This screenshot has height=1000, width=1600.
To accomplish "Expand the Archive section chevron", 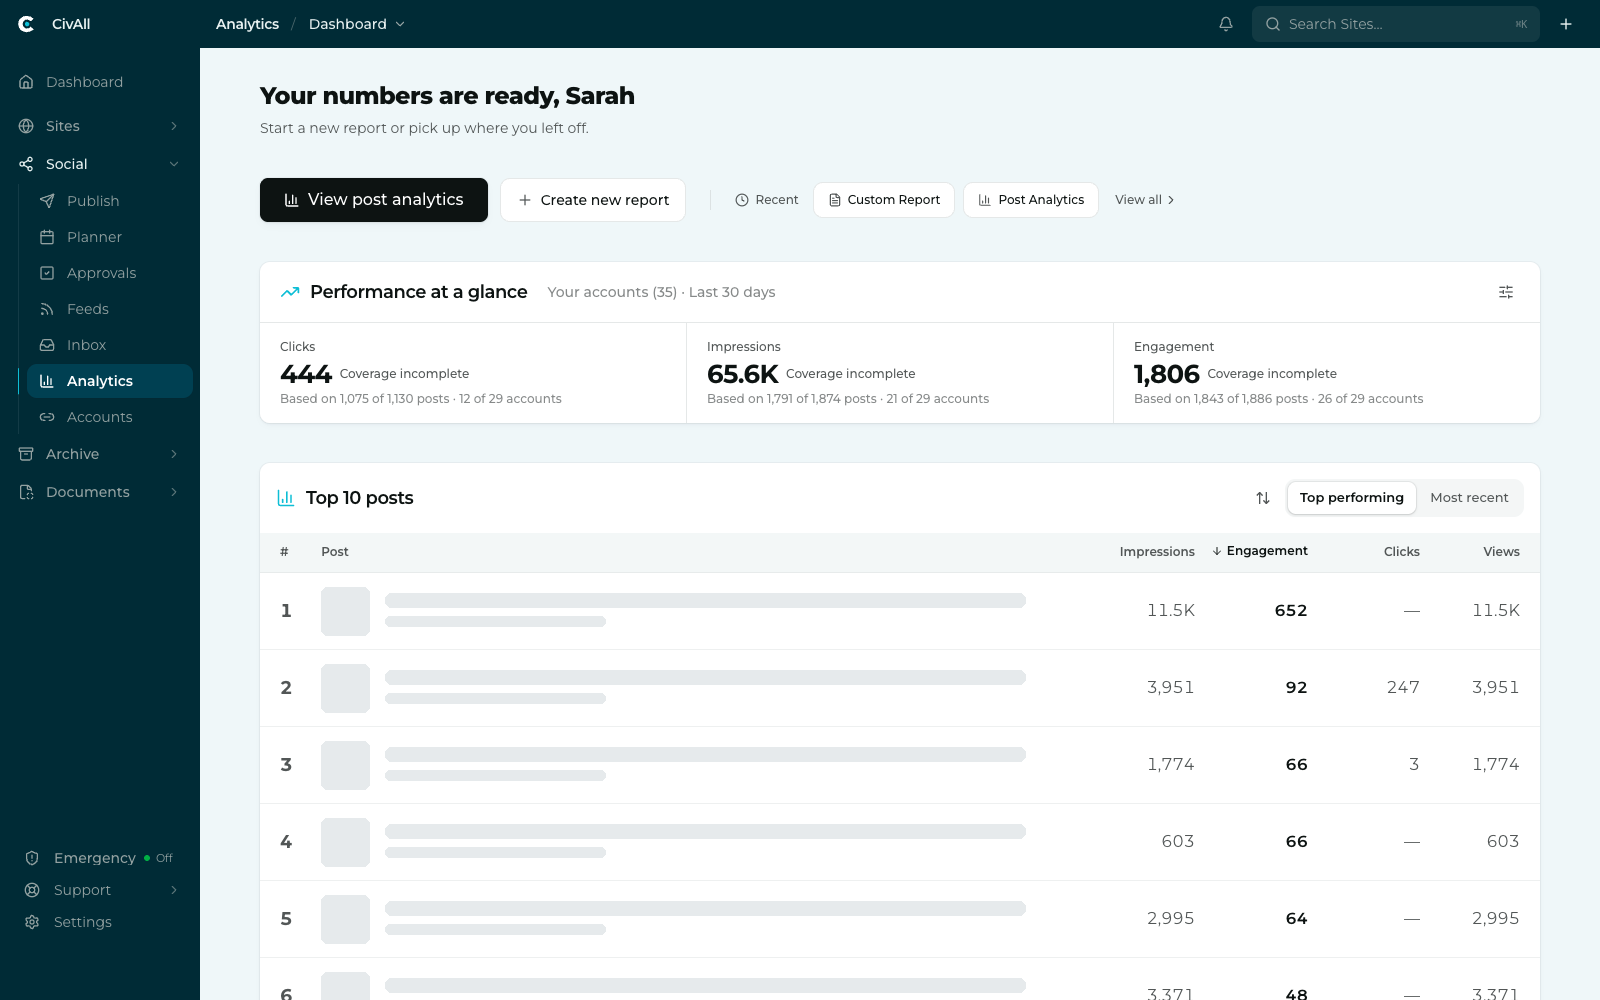I will (174, 454).
